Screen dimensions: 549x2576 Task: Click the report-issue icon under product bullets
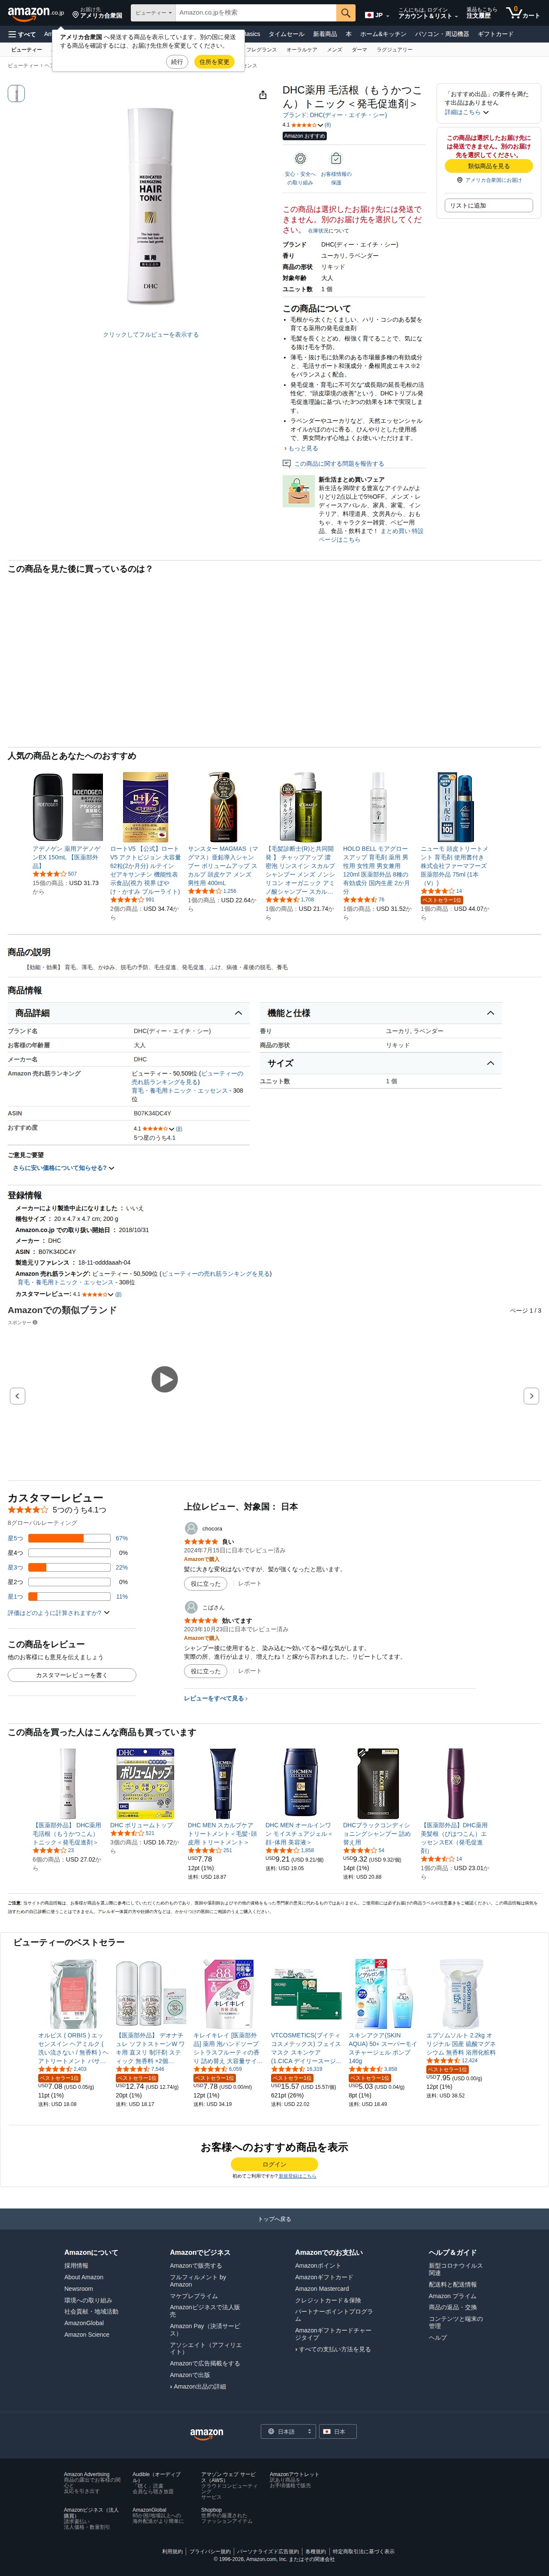(x=287, y=464)
